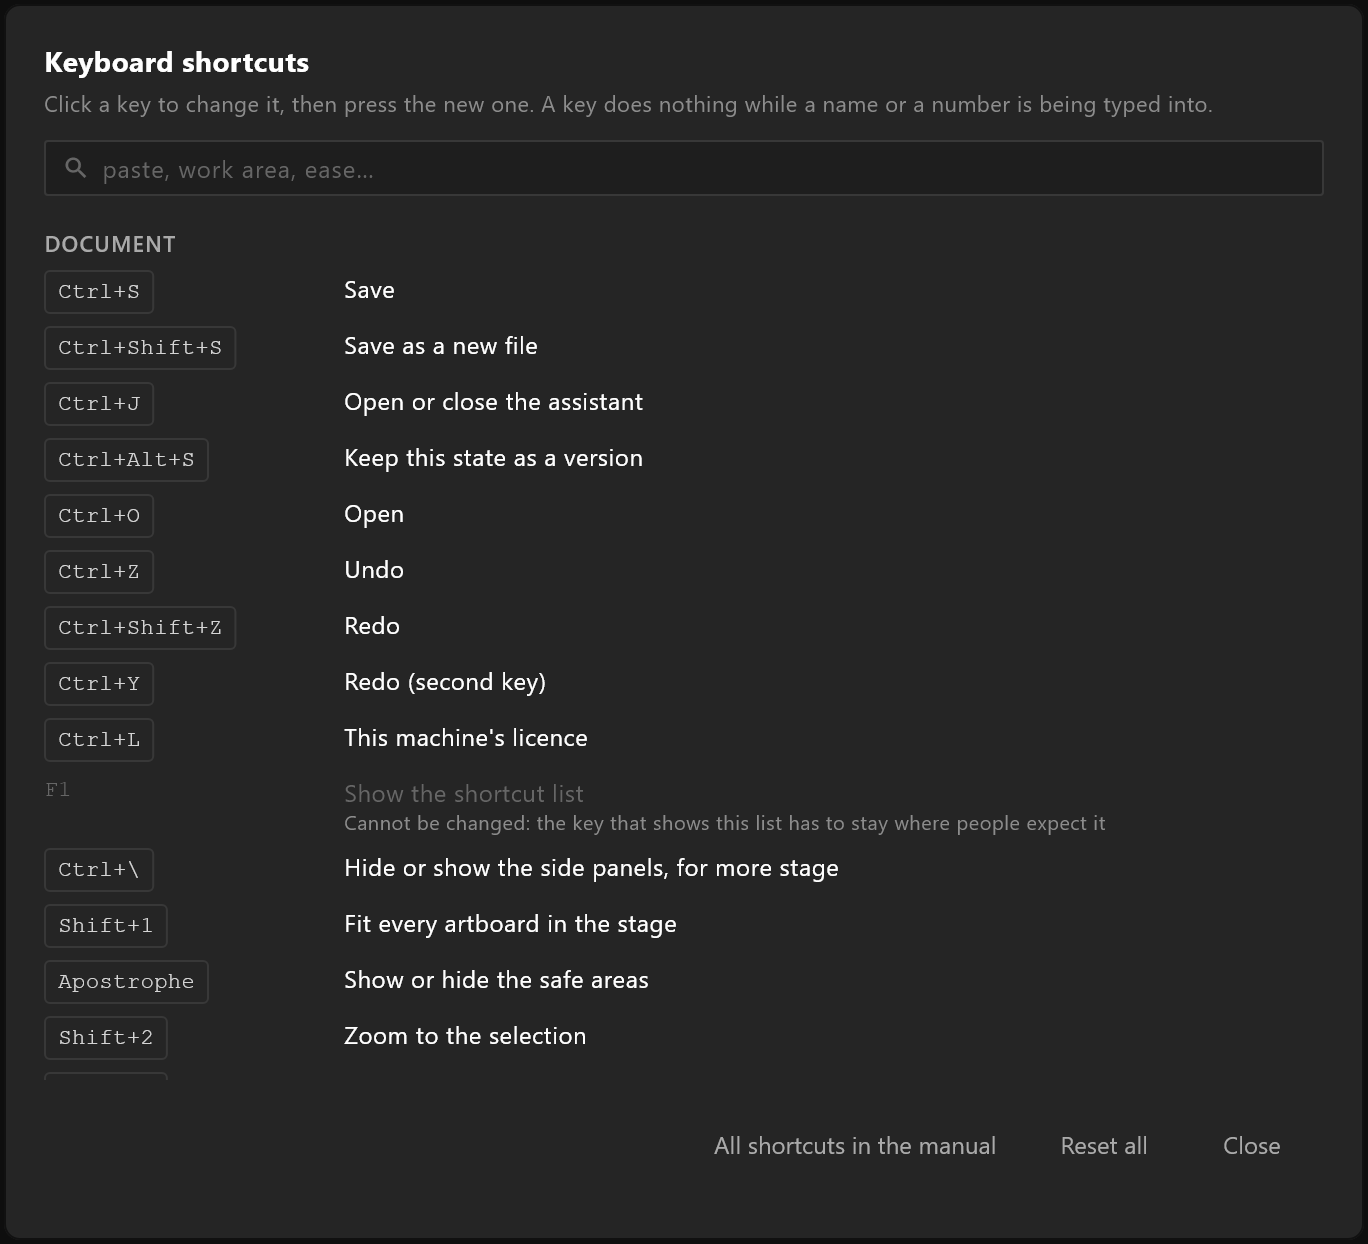Click 'This machine's licence' text
1368x1244 pixels.
point(466,738)
